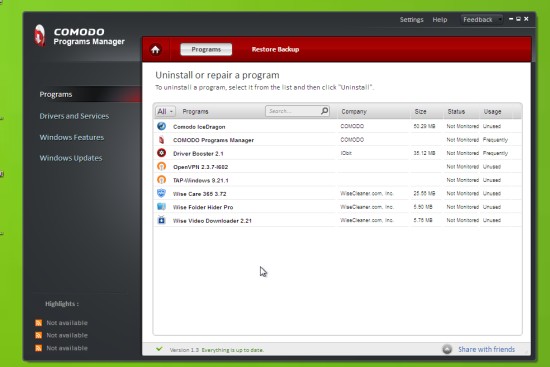Sort by the Size column header
This screenshot has height=367, width=550.
click(421, 112)
